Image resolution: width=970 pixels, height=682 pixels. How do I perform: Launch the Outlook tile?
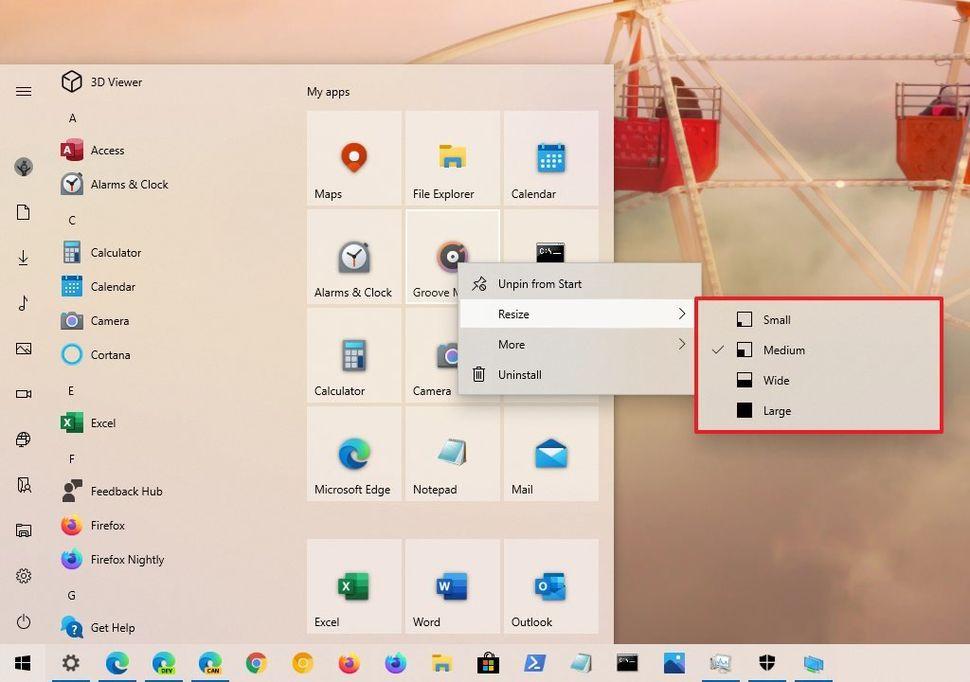551,585
